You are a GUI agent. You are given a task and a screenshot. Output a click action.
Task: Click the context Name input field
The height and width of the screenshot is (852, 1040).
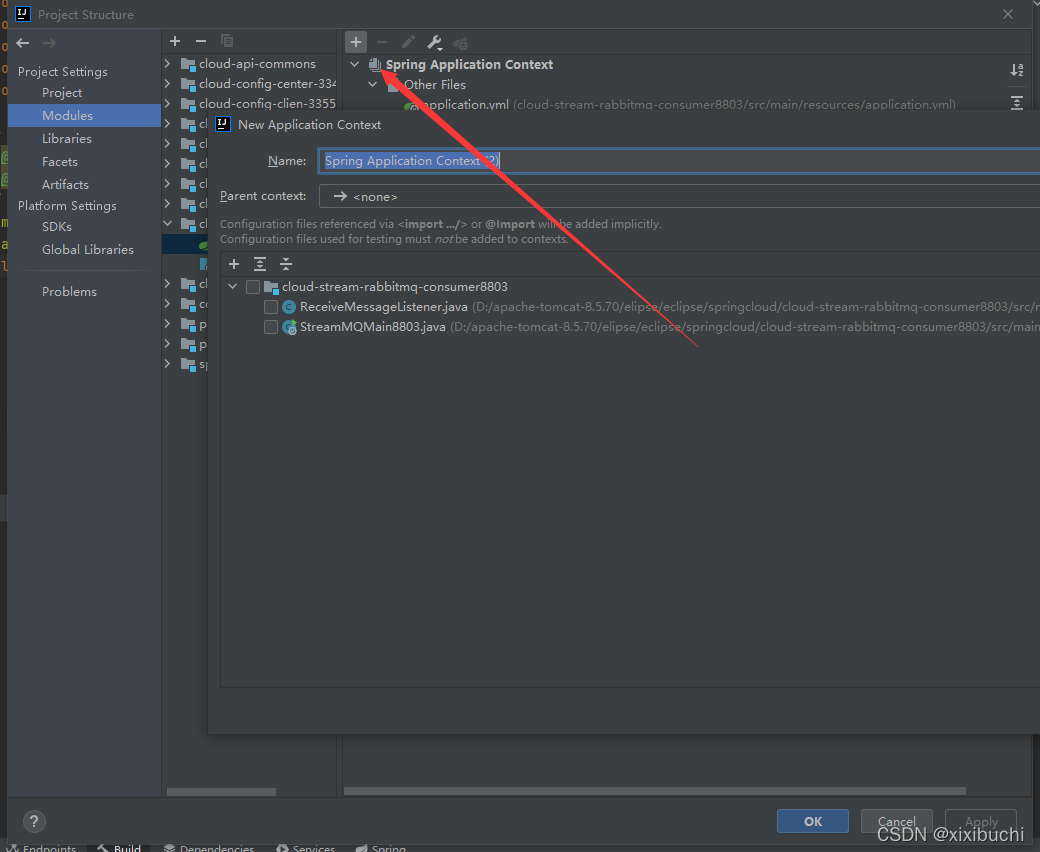pos(679,161)
